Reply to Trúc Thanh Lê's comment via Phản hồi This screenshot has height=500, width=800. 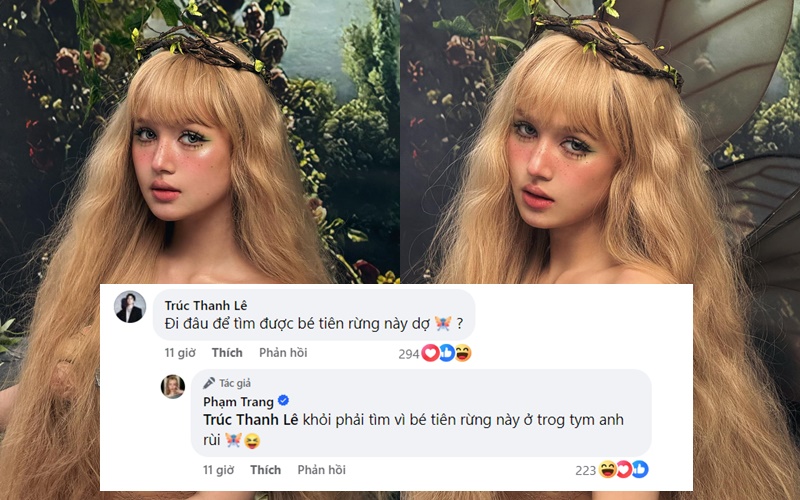(x=283, y=353)
